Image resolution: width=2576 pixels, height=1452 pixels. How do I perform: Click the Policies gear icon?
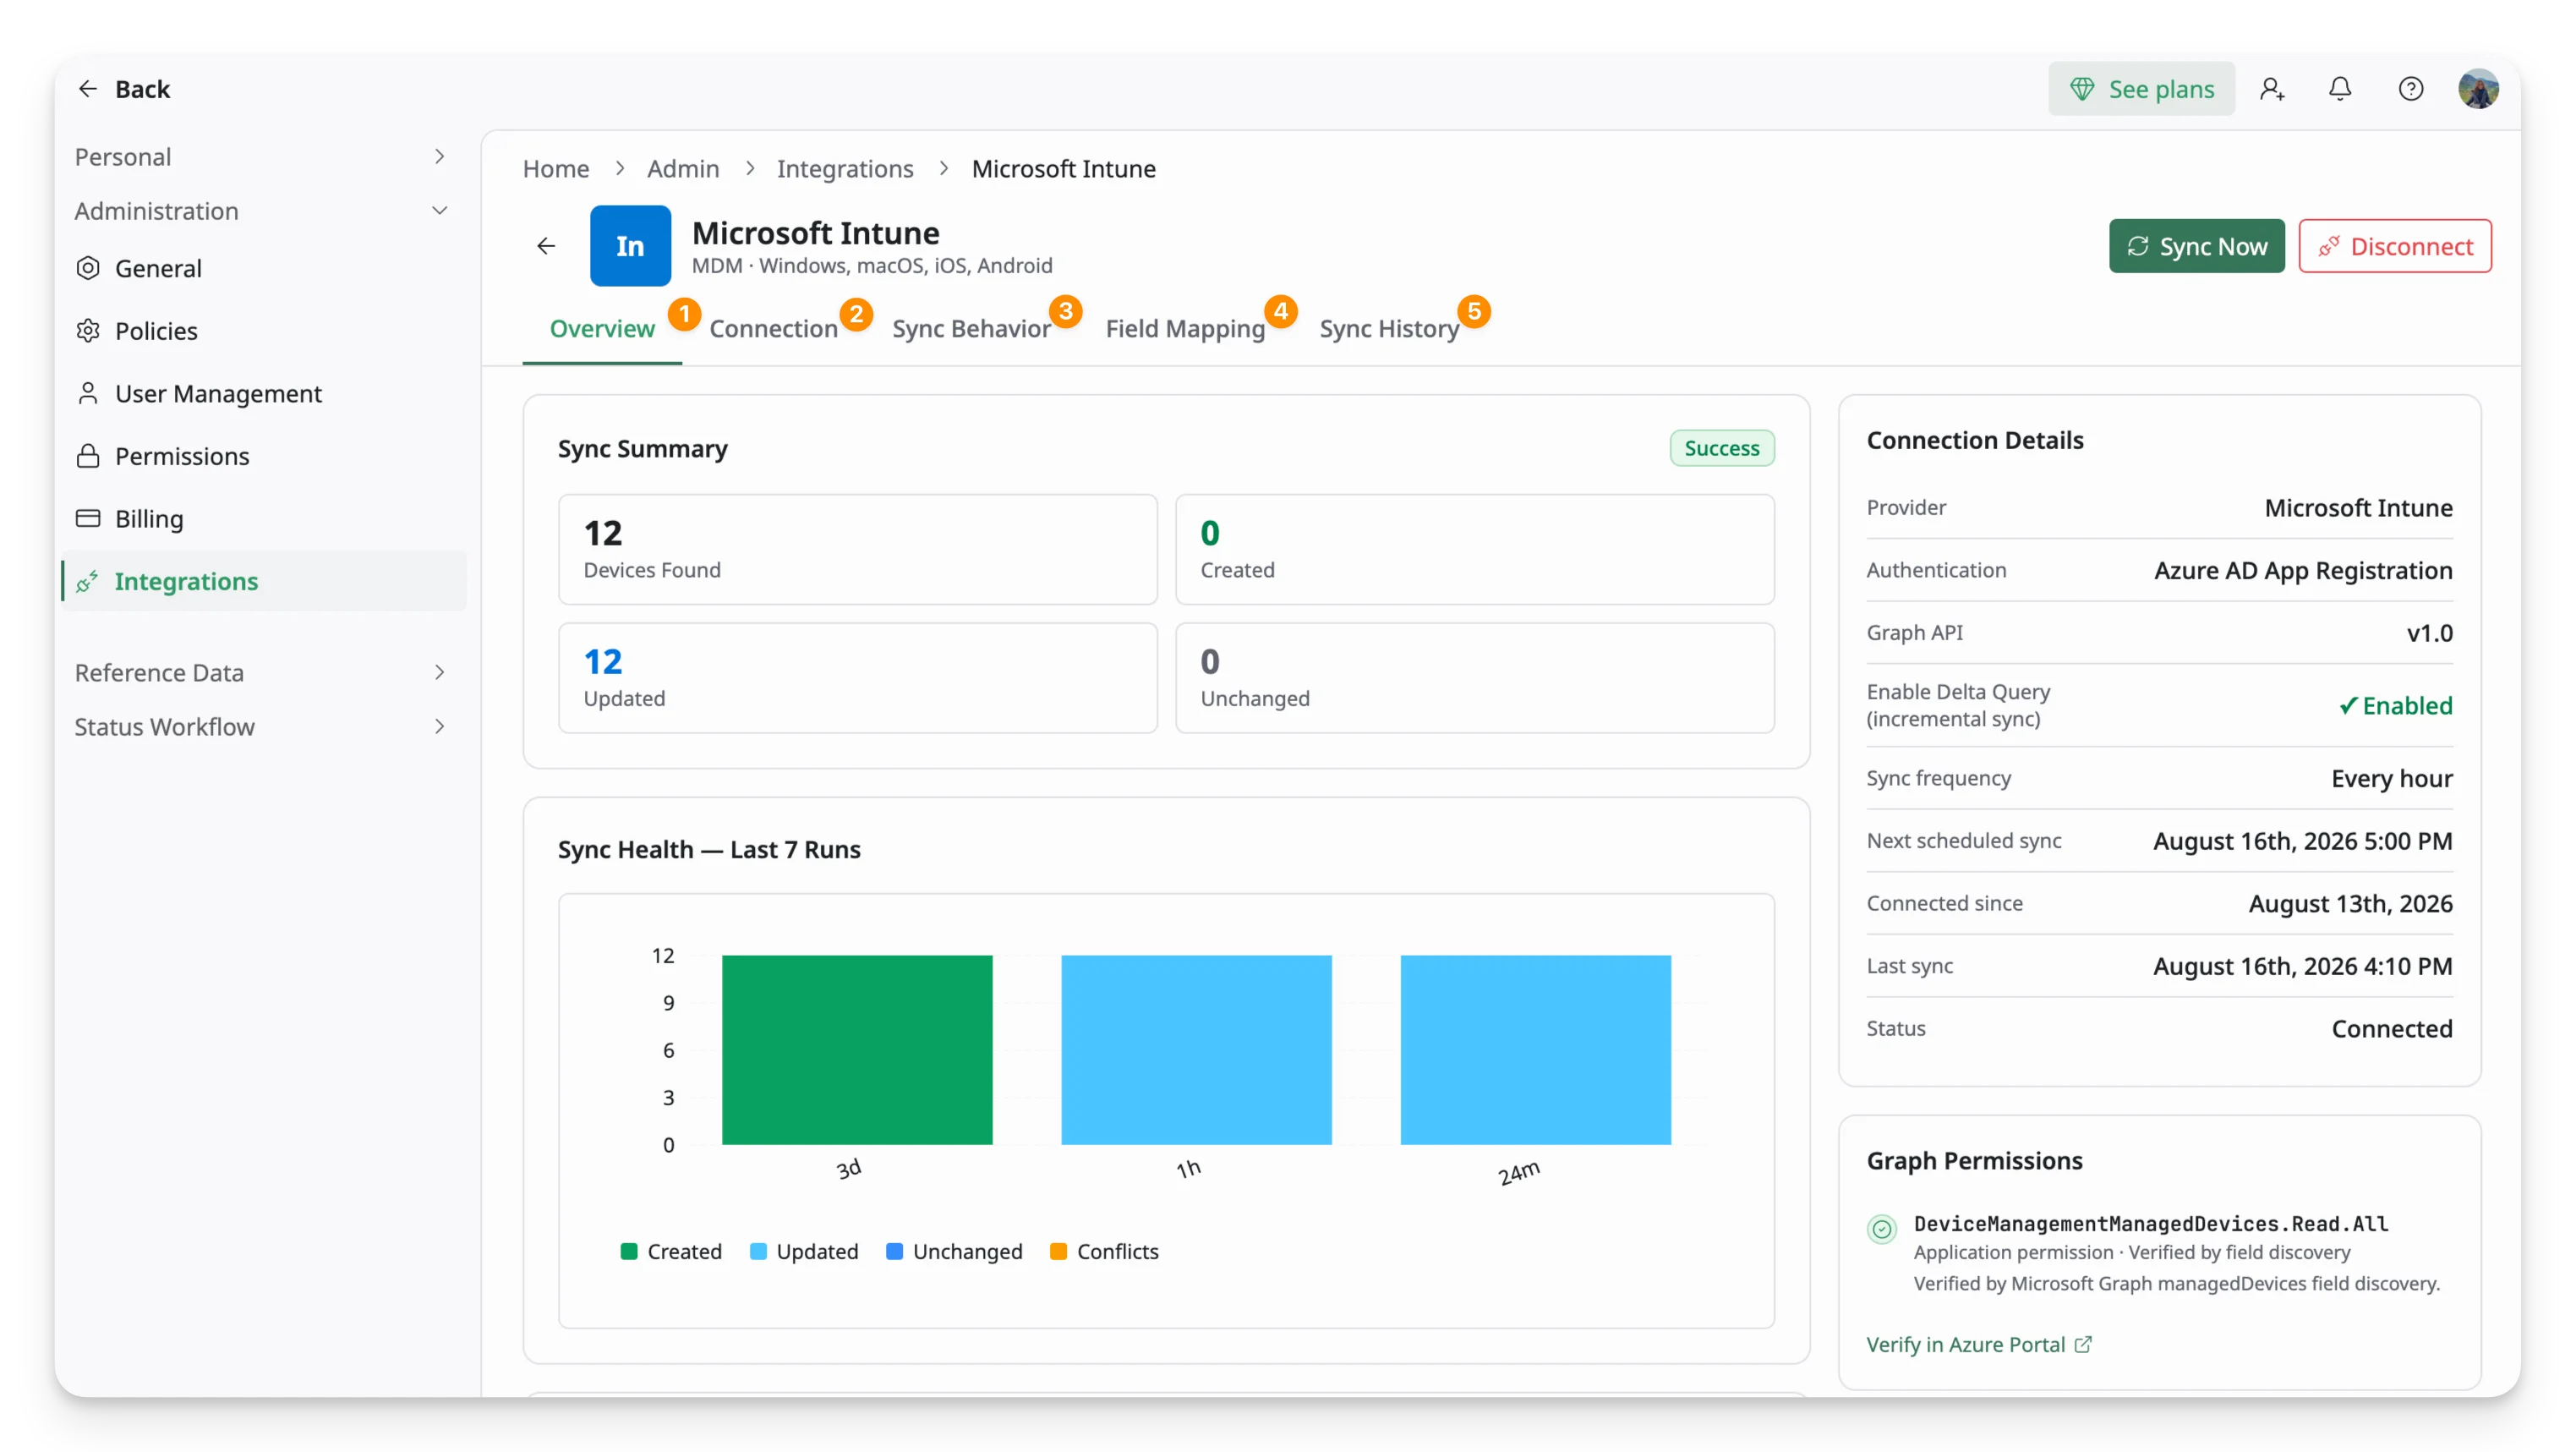[88, 331]
